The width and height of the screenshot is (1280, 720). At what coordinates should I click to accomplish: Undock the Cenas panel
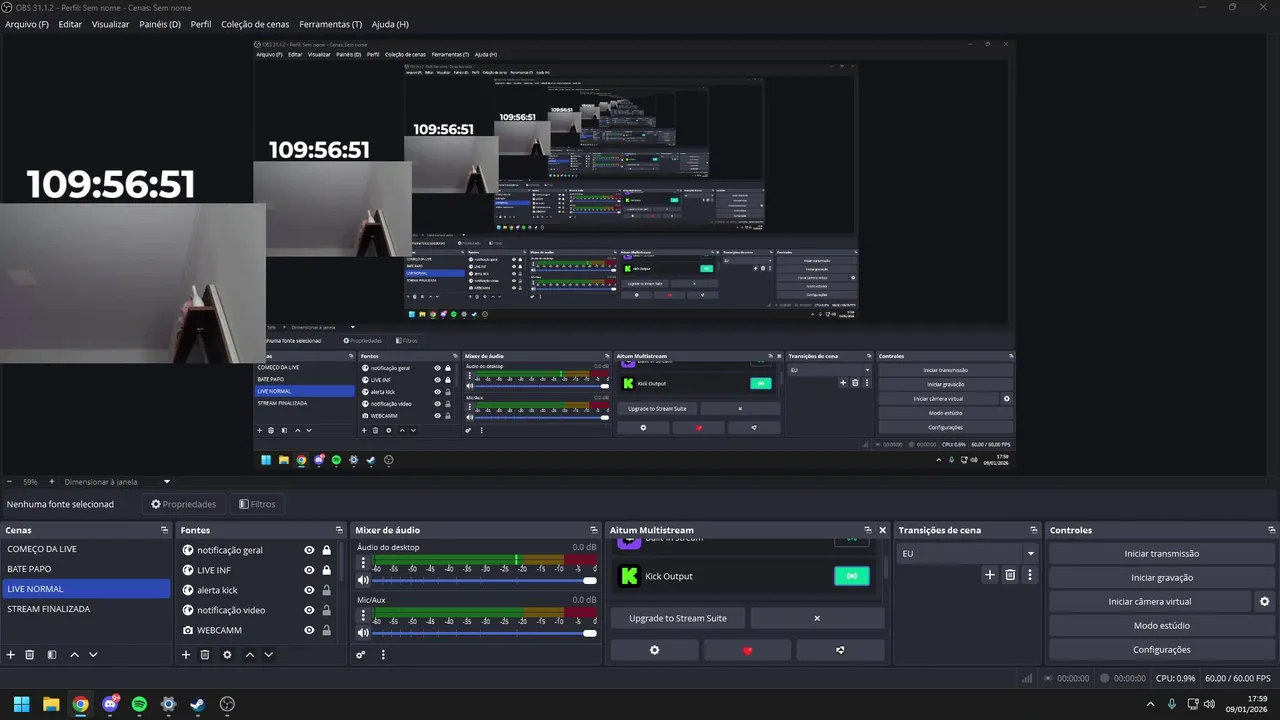[x=164, y=530]
